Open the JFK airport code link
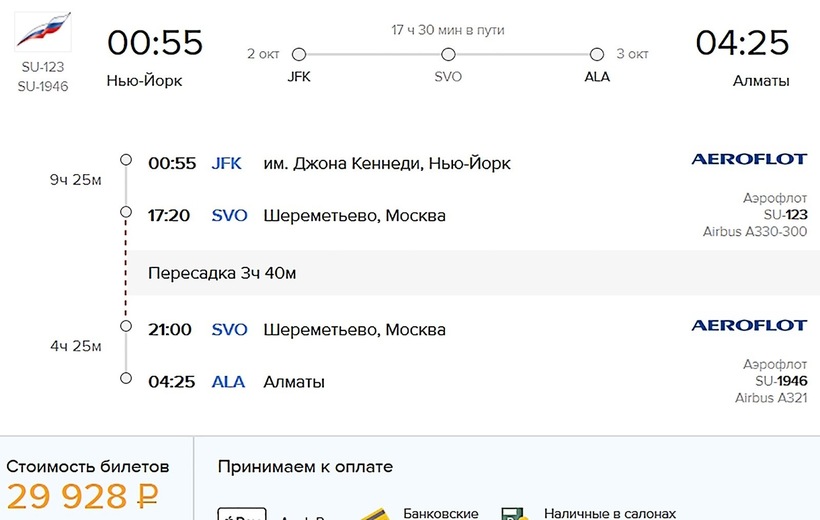820x520 pixels. [227, 164]
